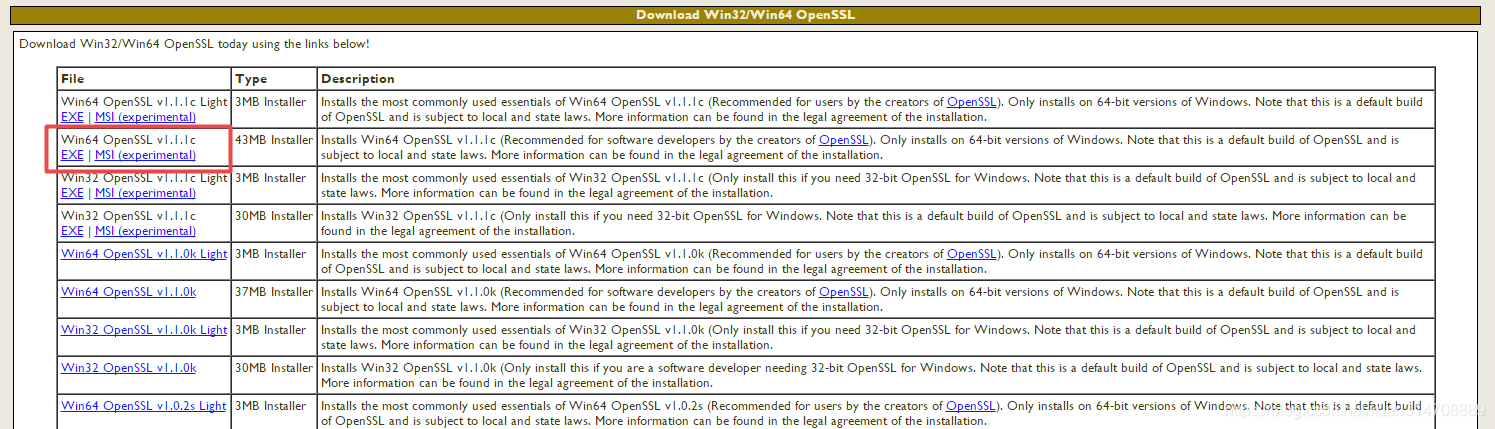Click description of 30MB Win32 OpenSSL v1.1.0k installer
Screen dimensions: 1495x429
pyautogui.click(x=871, y=376)
